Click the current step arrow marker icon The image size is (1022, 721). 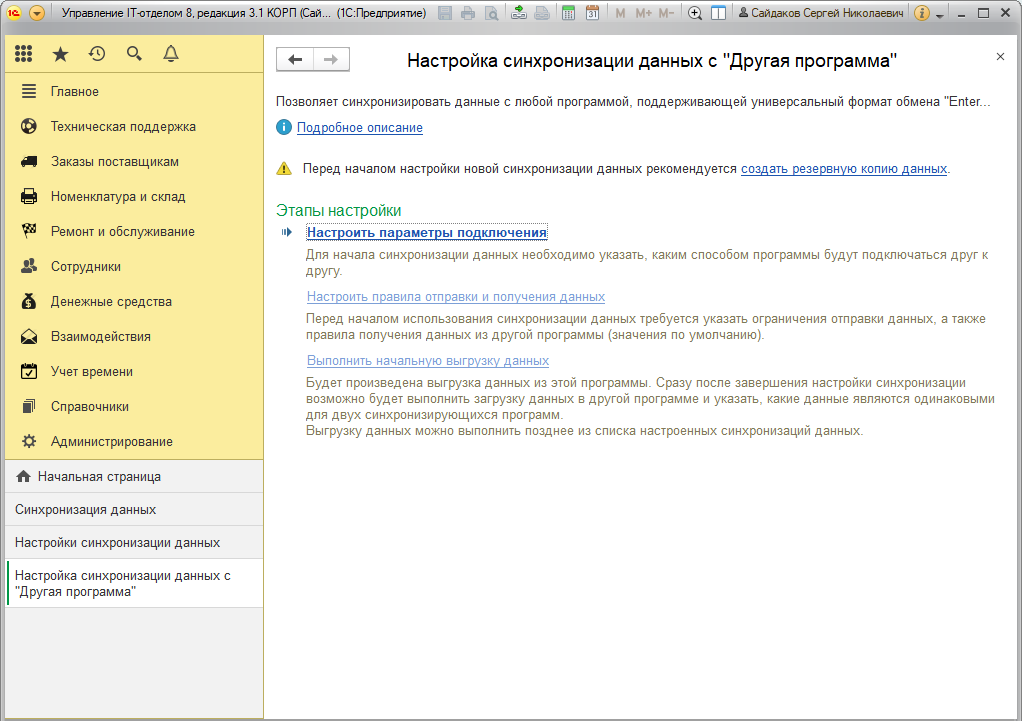[287, 232]
